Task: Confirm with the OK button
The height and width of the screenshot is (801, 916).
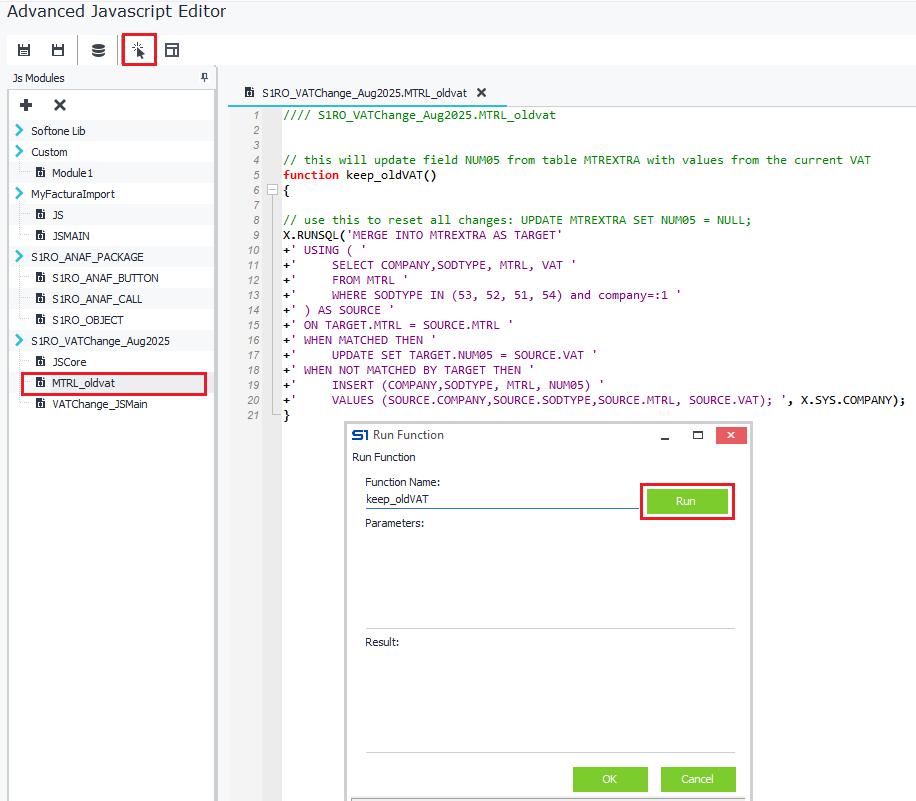Action: coord(610,779)
